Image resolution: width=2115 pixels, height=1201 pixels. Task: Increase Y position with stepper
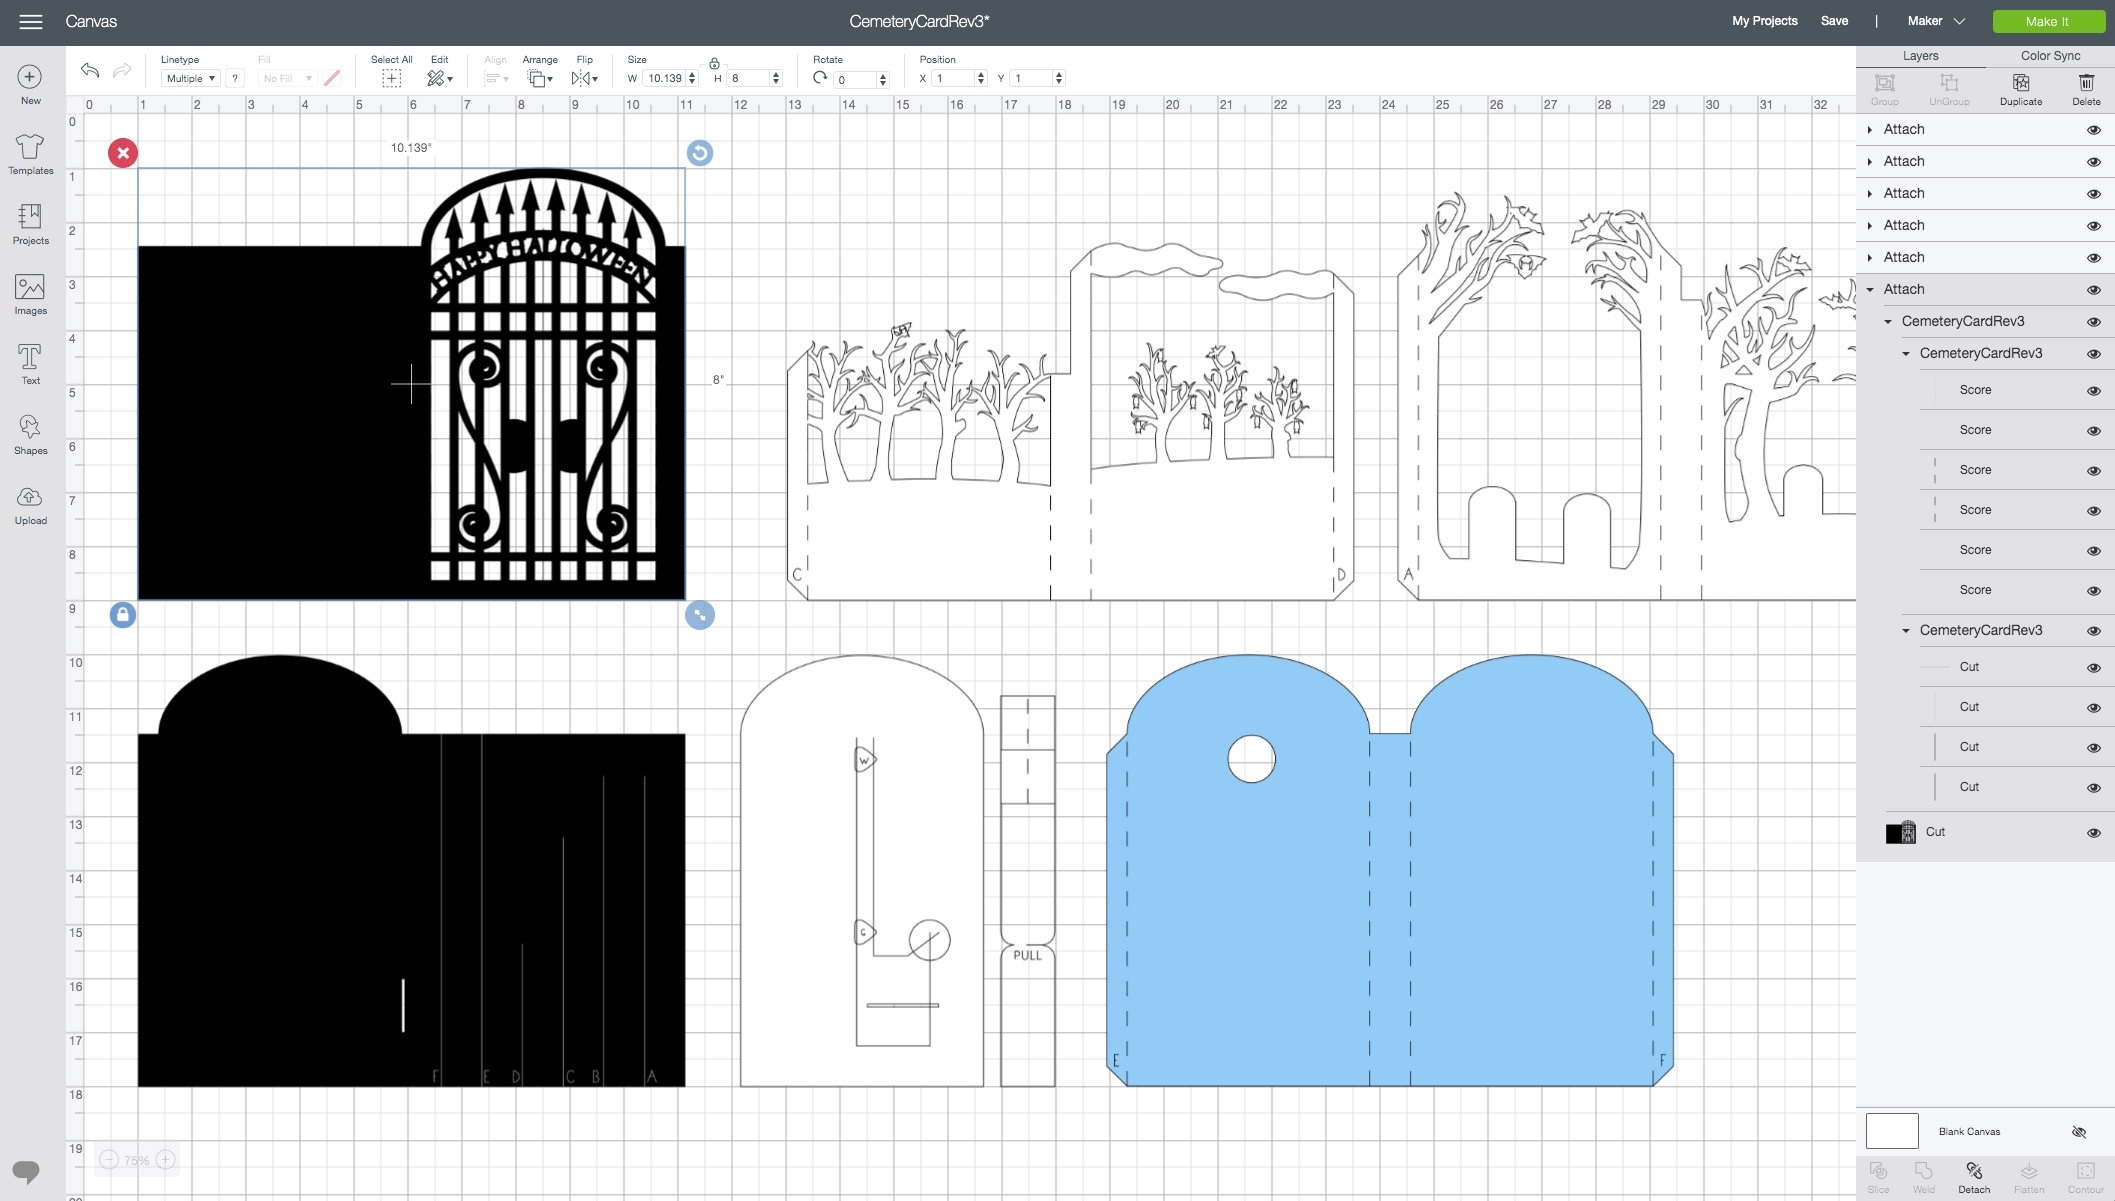tap(1059, 74)
